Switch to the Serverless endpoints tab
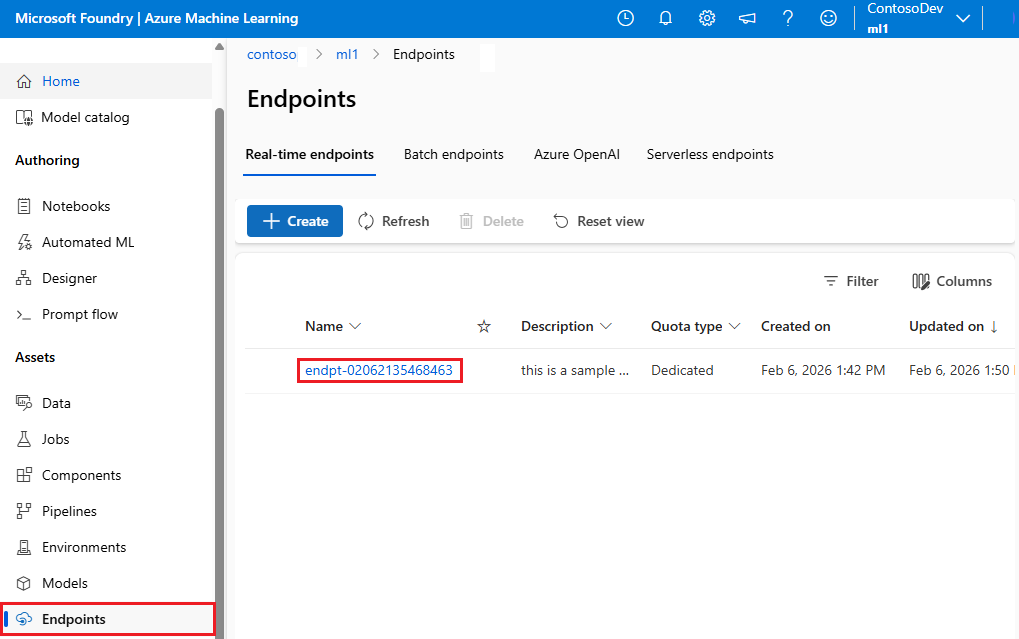 tap(710, 154)
